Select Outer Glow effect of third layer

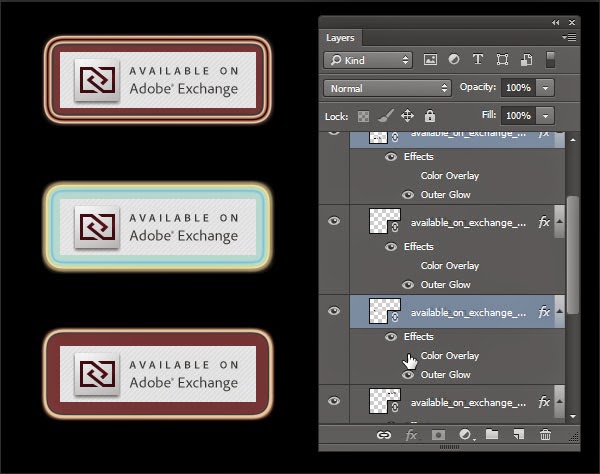(x=445, y=375)
